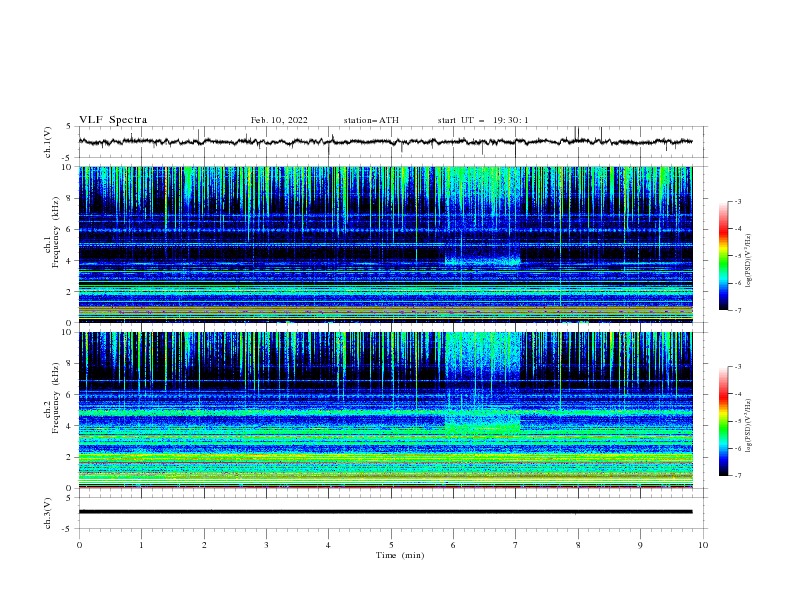Click the ch.1 Frequency (kHz) axis label
Screen dimensions: 792x612
pos(52,230)
